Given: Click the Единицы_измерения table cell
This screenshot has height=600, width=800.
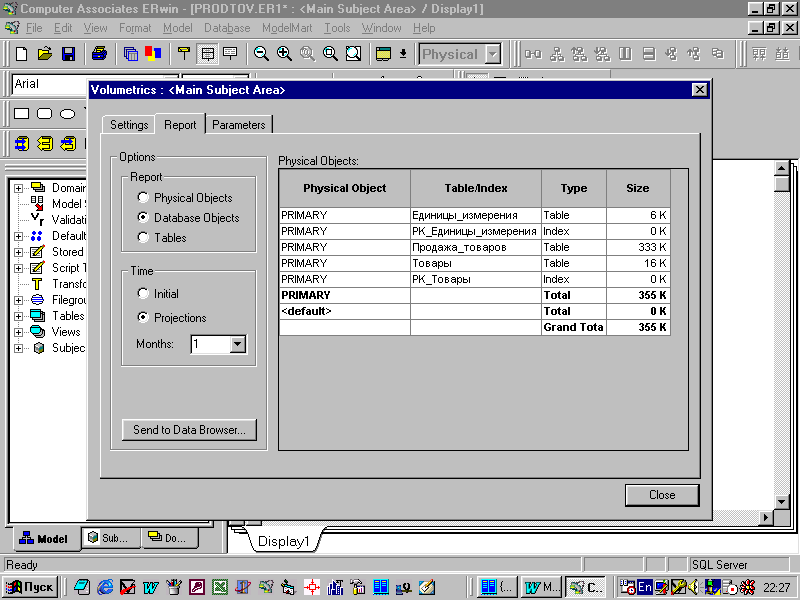Looking at the screenshot, I should point(476,215).
